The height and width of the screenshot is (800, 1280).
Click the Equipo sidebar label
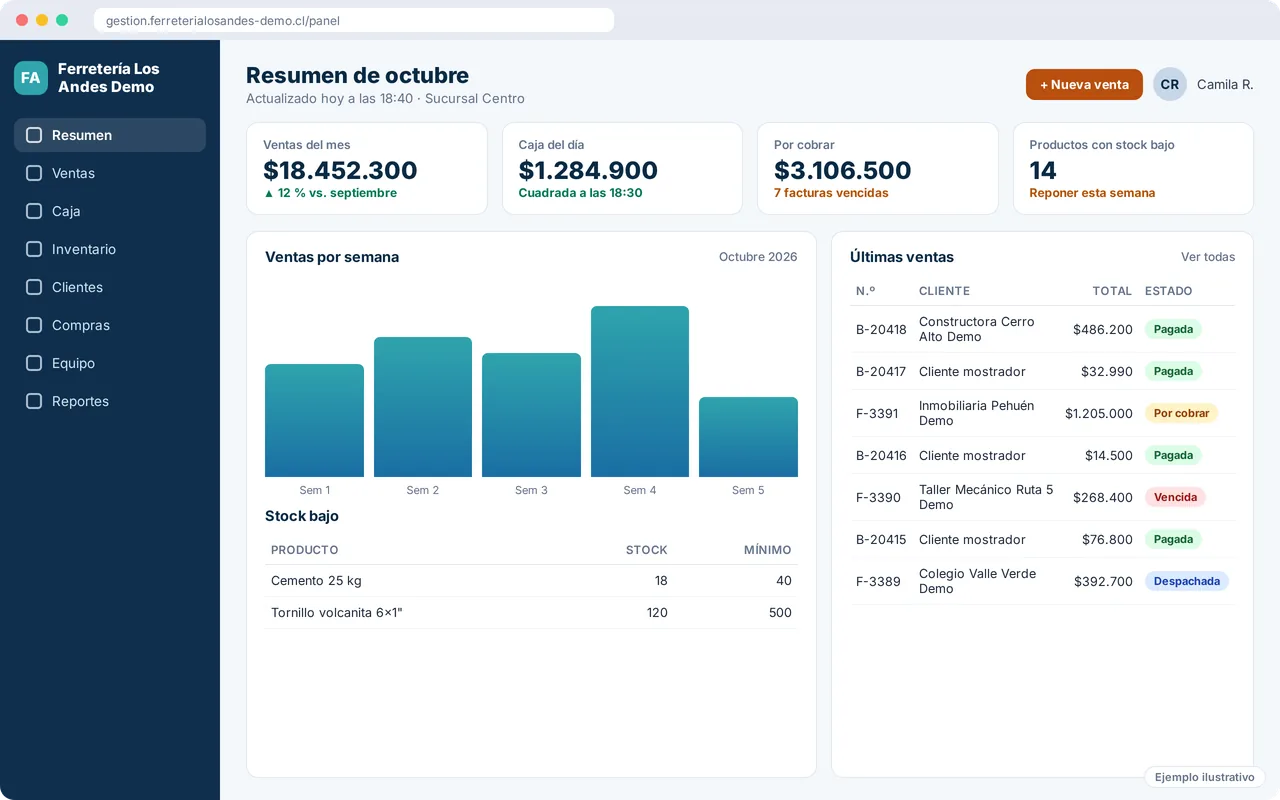(x=73, y=363)
